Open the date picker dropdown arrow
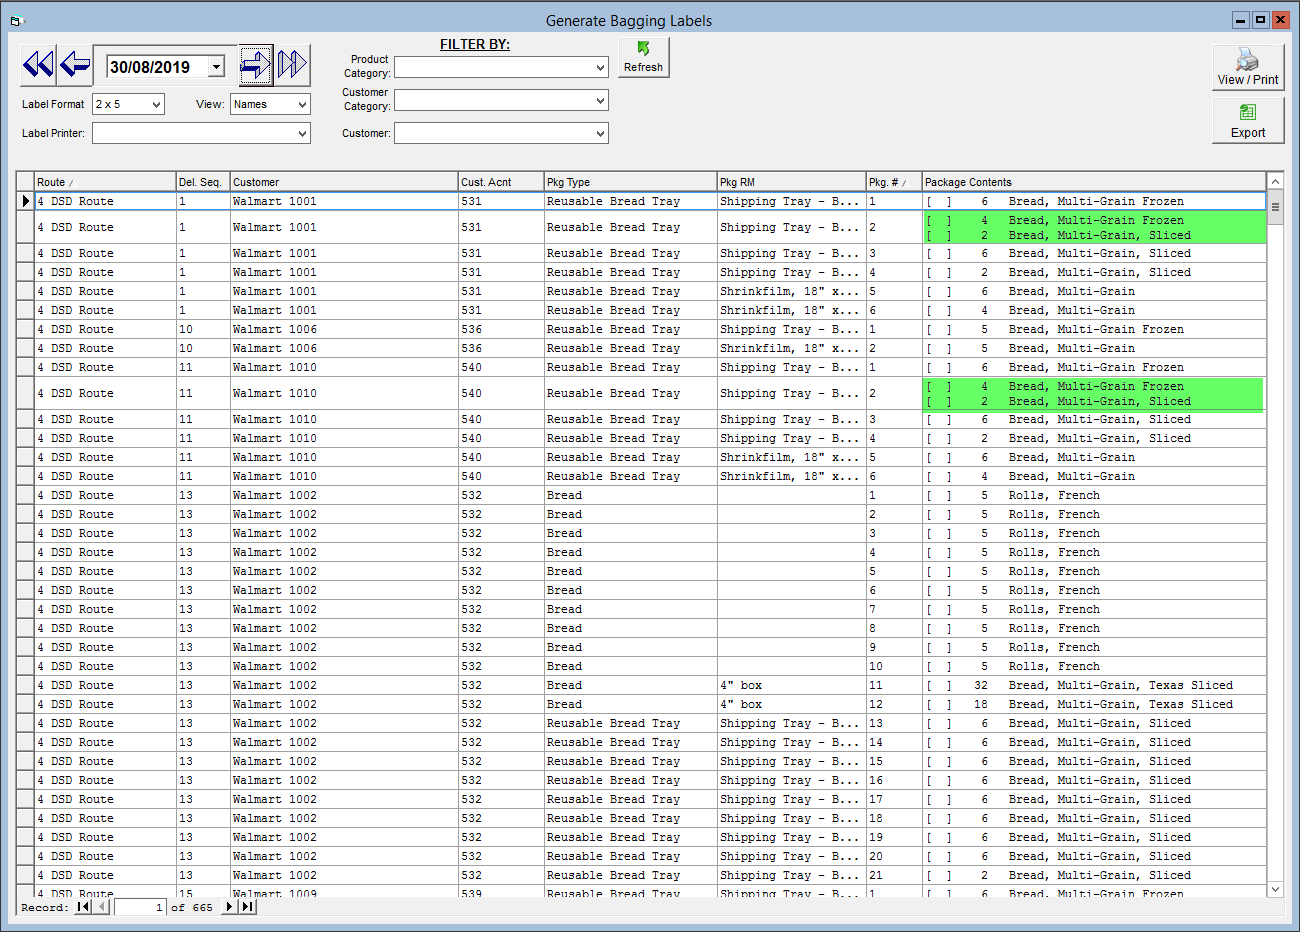 pyautogui.click(x=216, y=67)
